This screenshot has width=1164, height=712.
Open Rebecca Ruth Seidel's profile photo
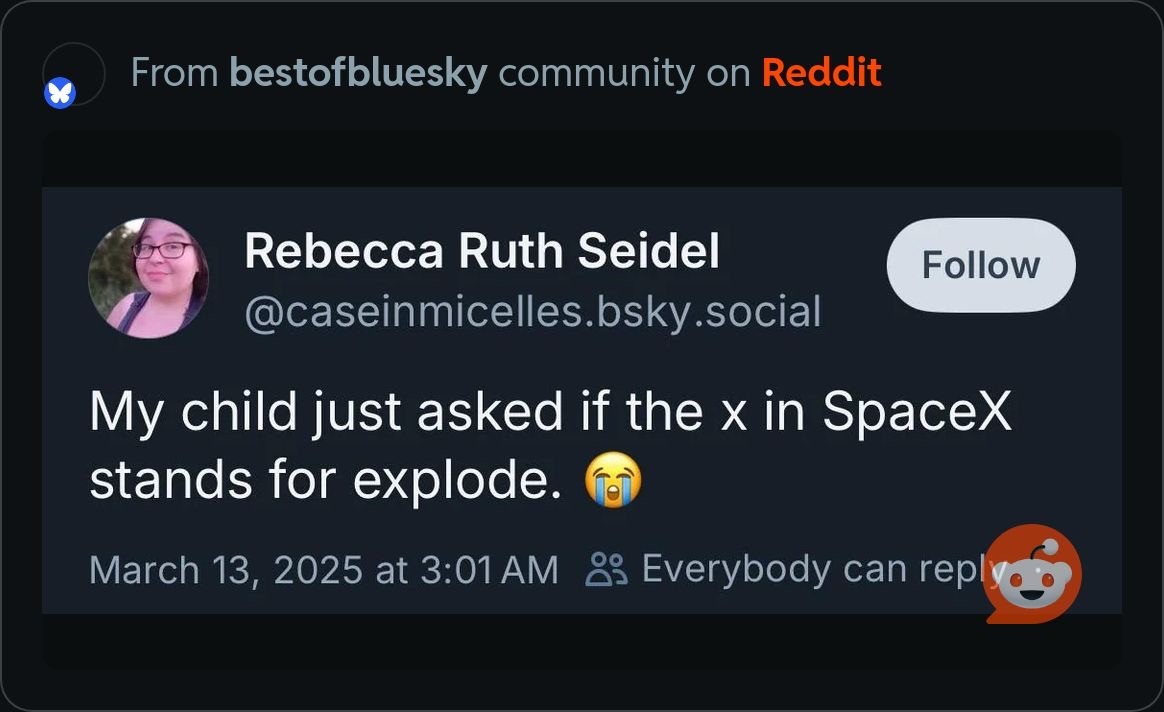click(x=148, y=277)
